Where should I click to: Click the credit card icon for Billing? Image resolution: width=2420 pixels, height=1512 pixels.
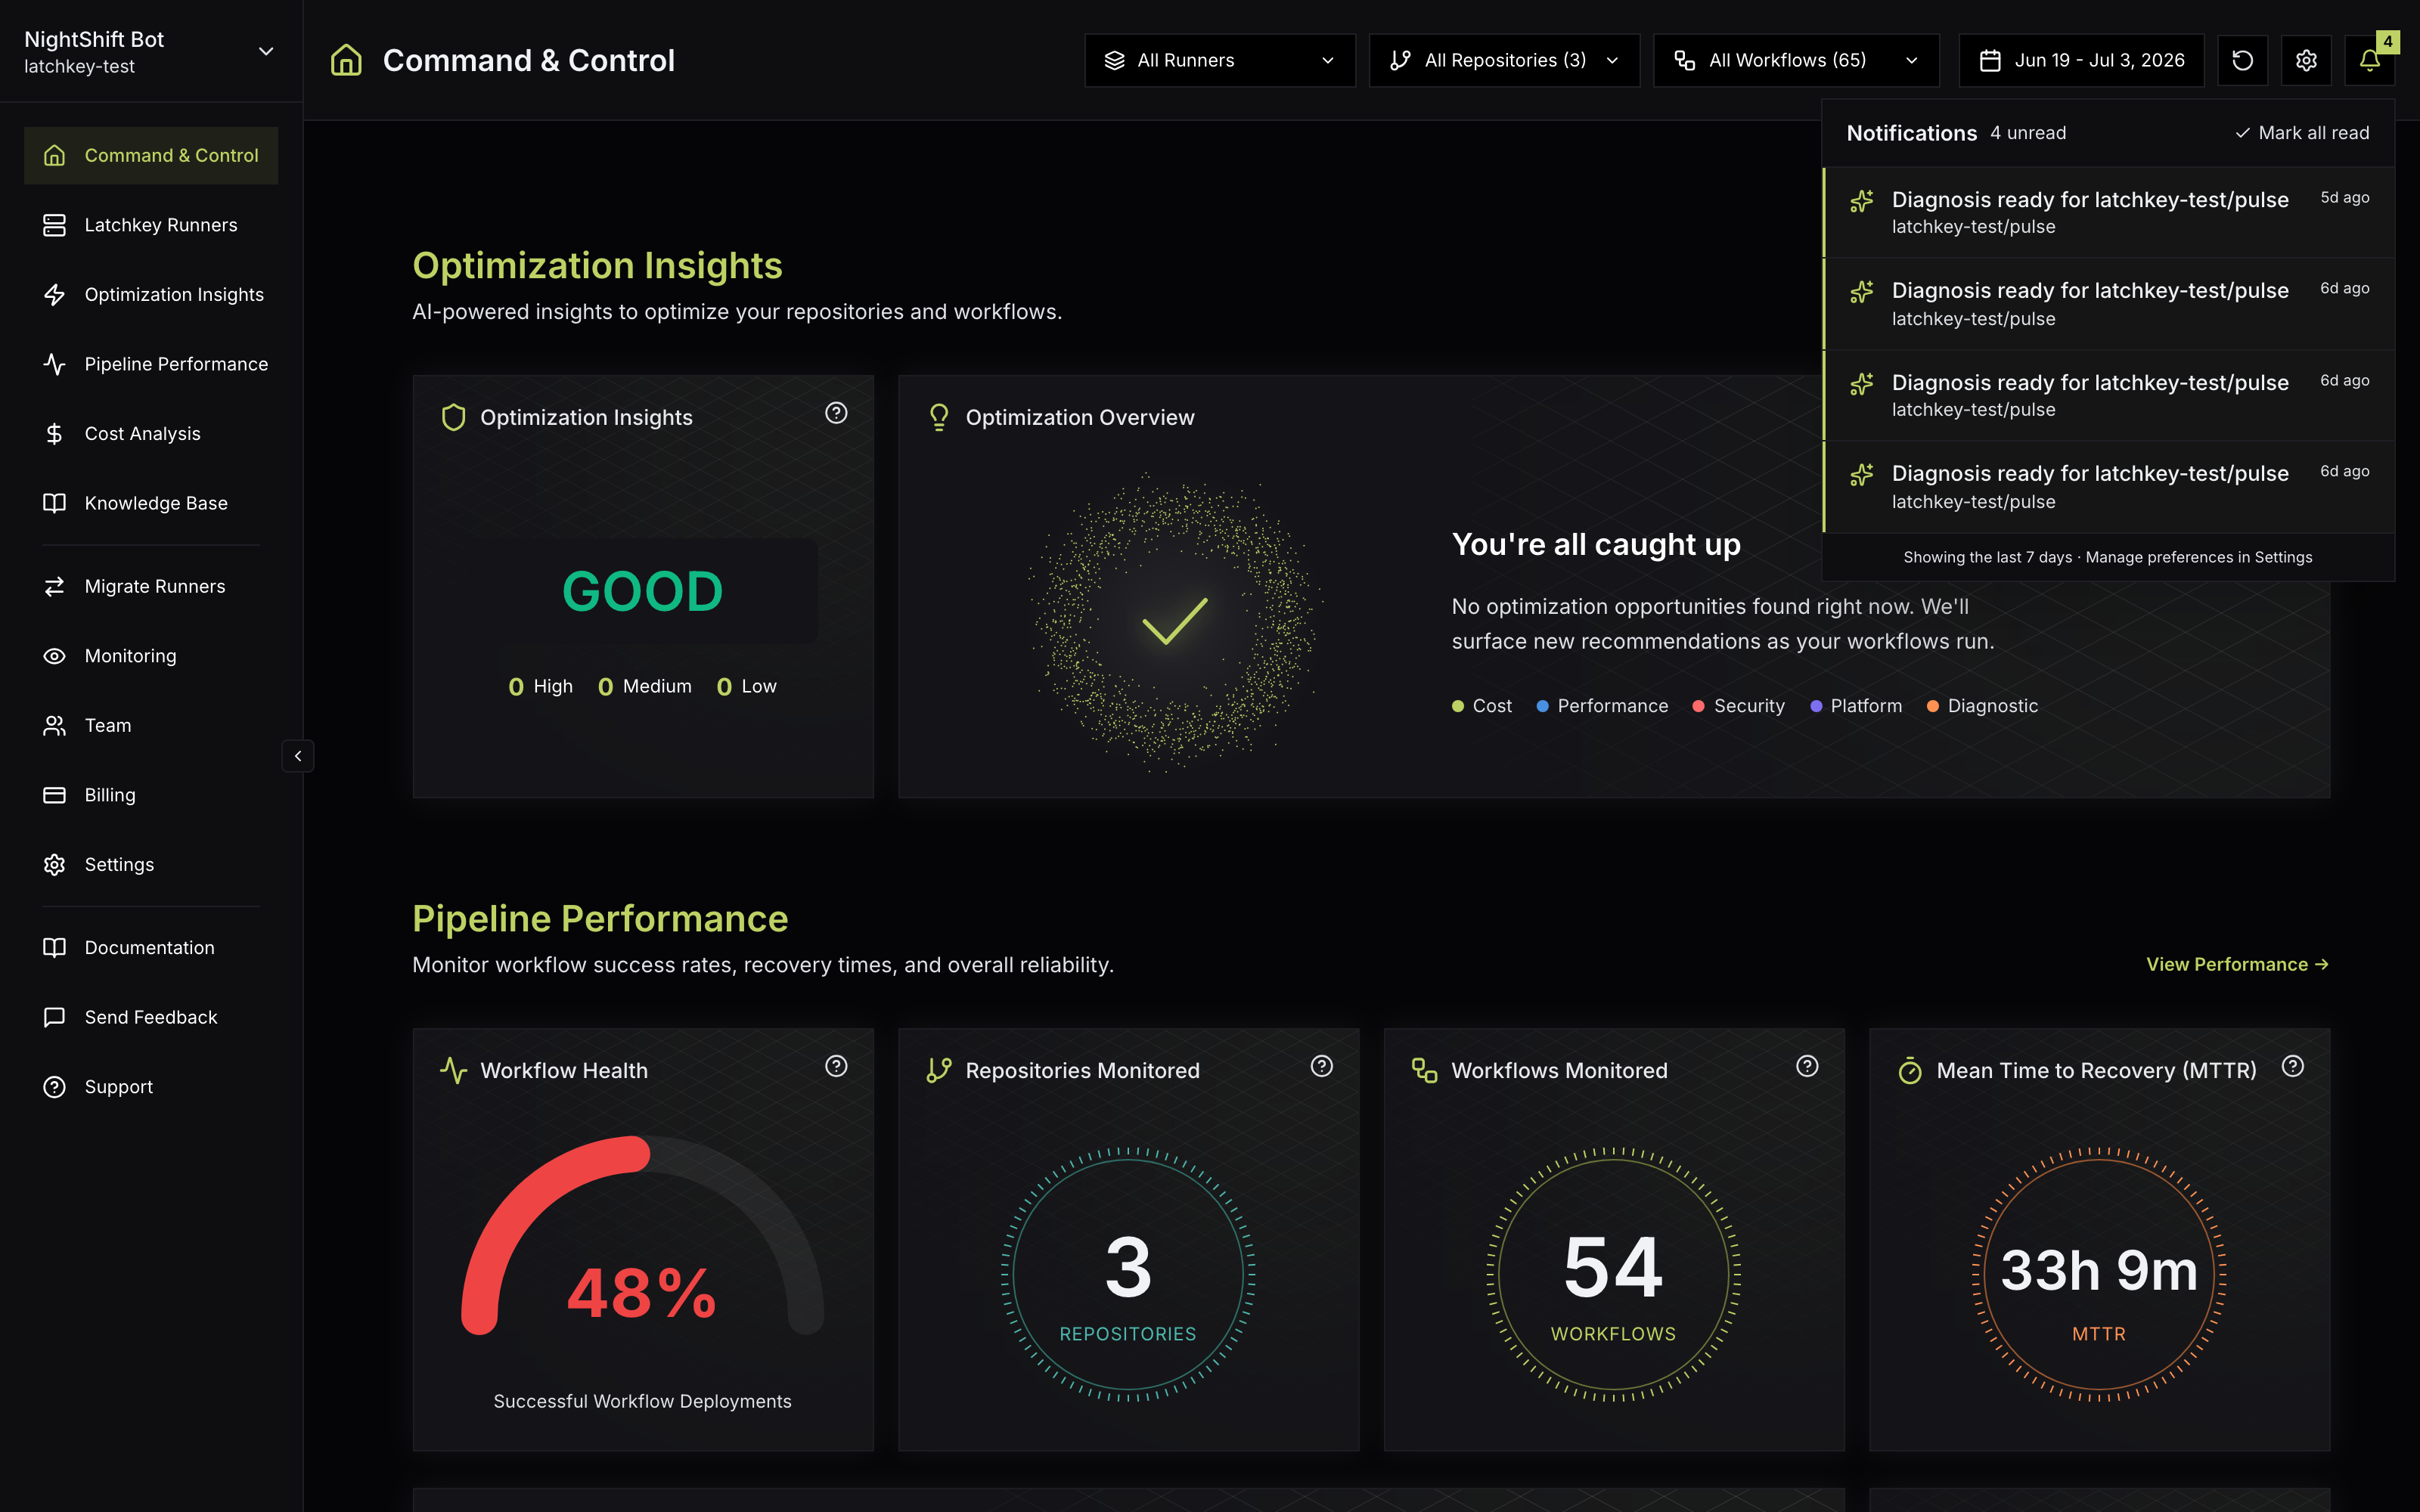(54, 795)
